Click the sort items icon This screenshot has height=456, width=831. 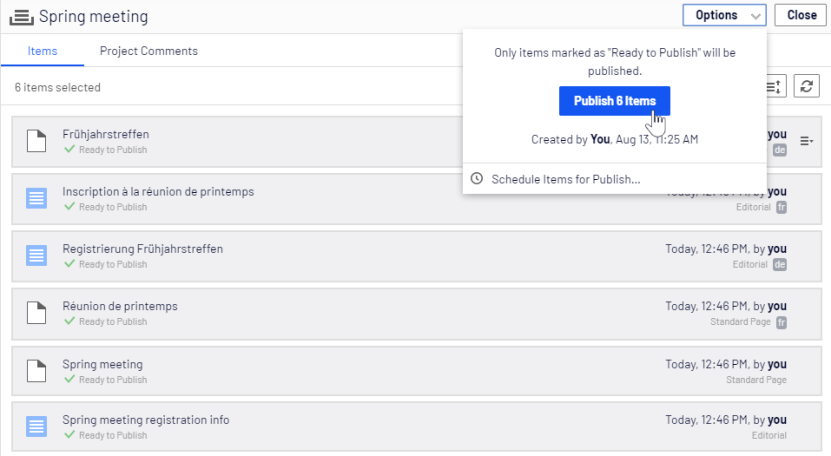[775, 87]
